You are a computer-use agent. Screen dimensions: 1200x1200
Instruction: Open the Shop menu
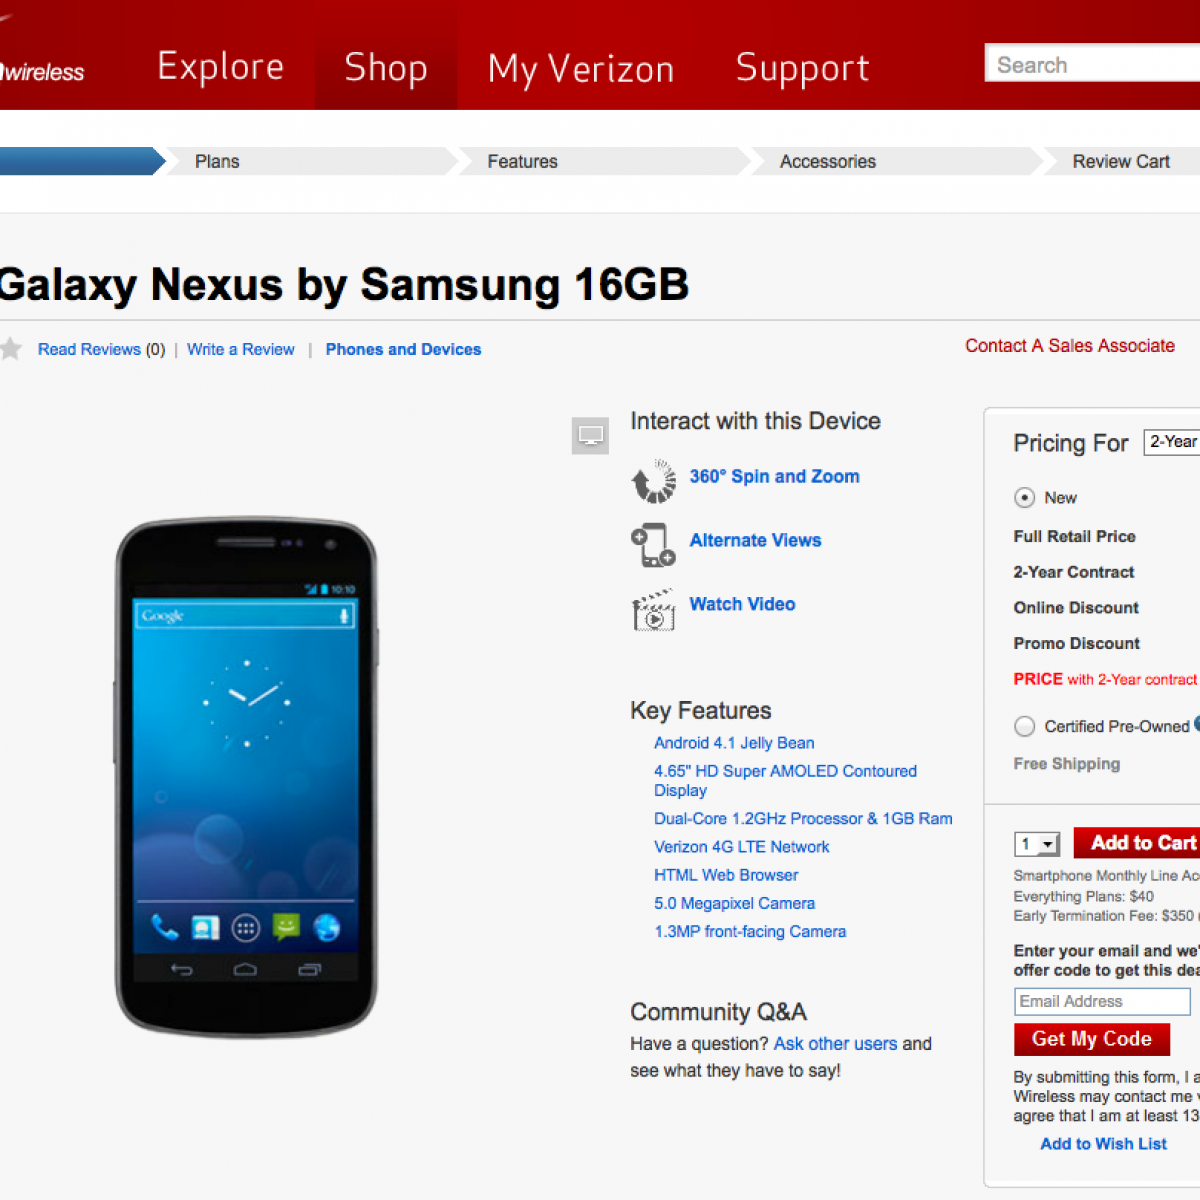[x=386, y=67]
